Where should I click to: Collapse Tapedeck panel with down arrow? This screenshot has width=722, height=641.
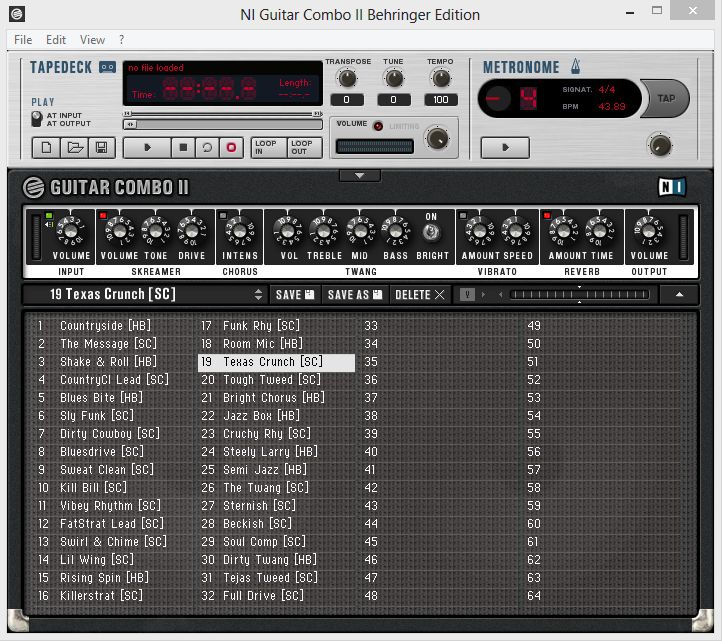point(360,176)
